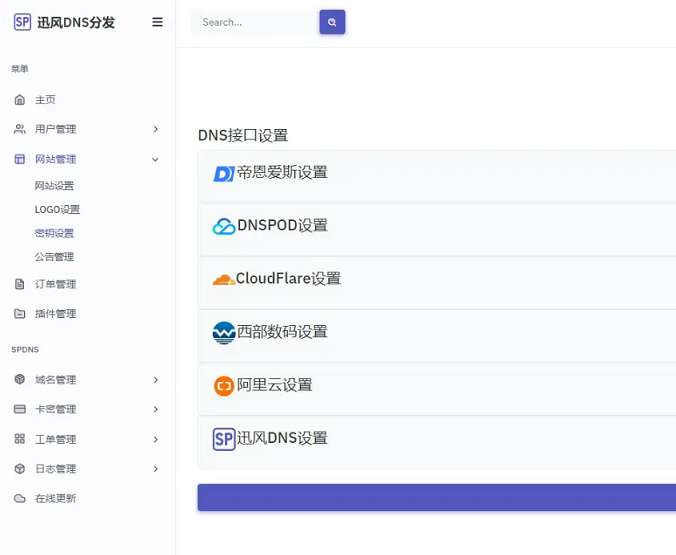
Task: Select 订单管理 in the sidebar
Action: pos(55,284)
